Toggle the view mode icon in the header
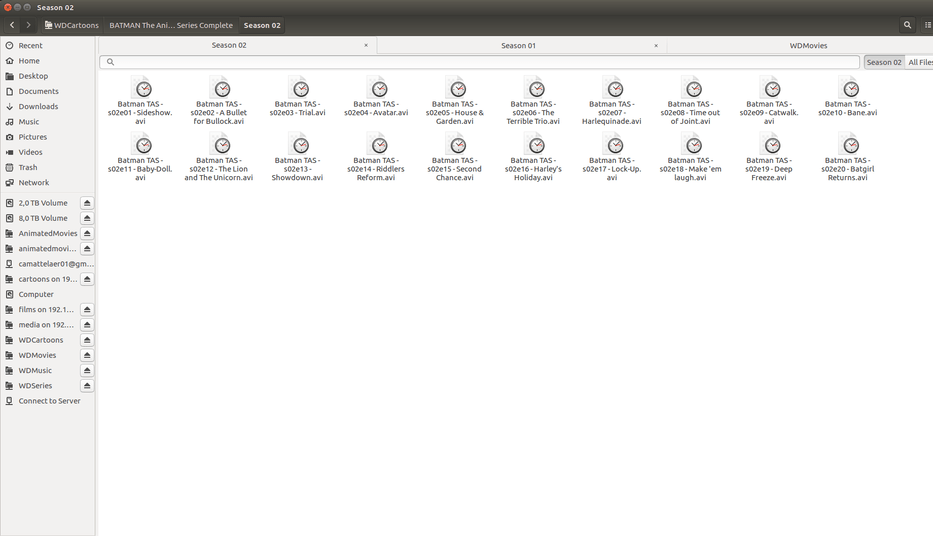Viewport: 933px width, 536px height. 928,25
